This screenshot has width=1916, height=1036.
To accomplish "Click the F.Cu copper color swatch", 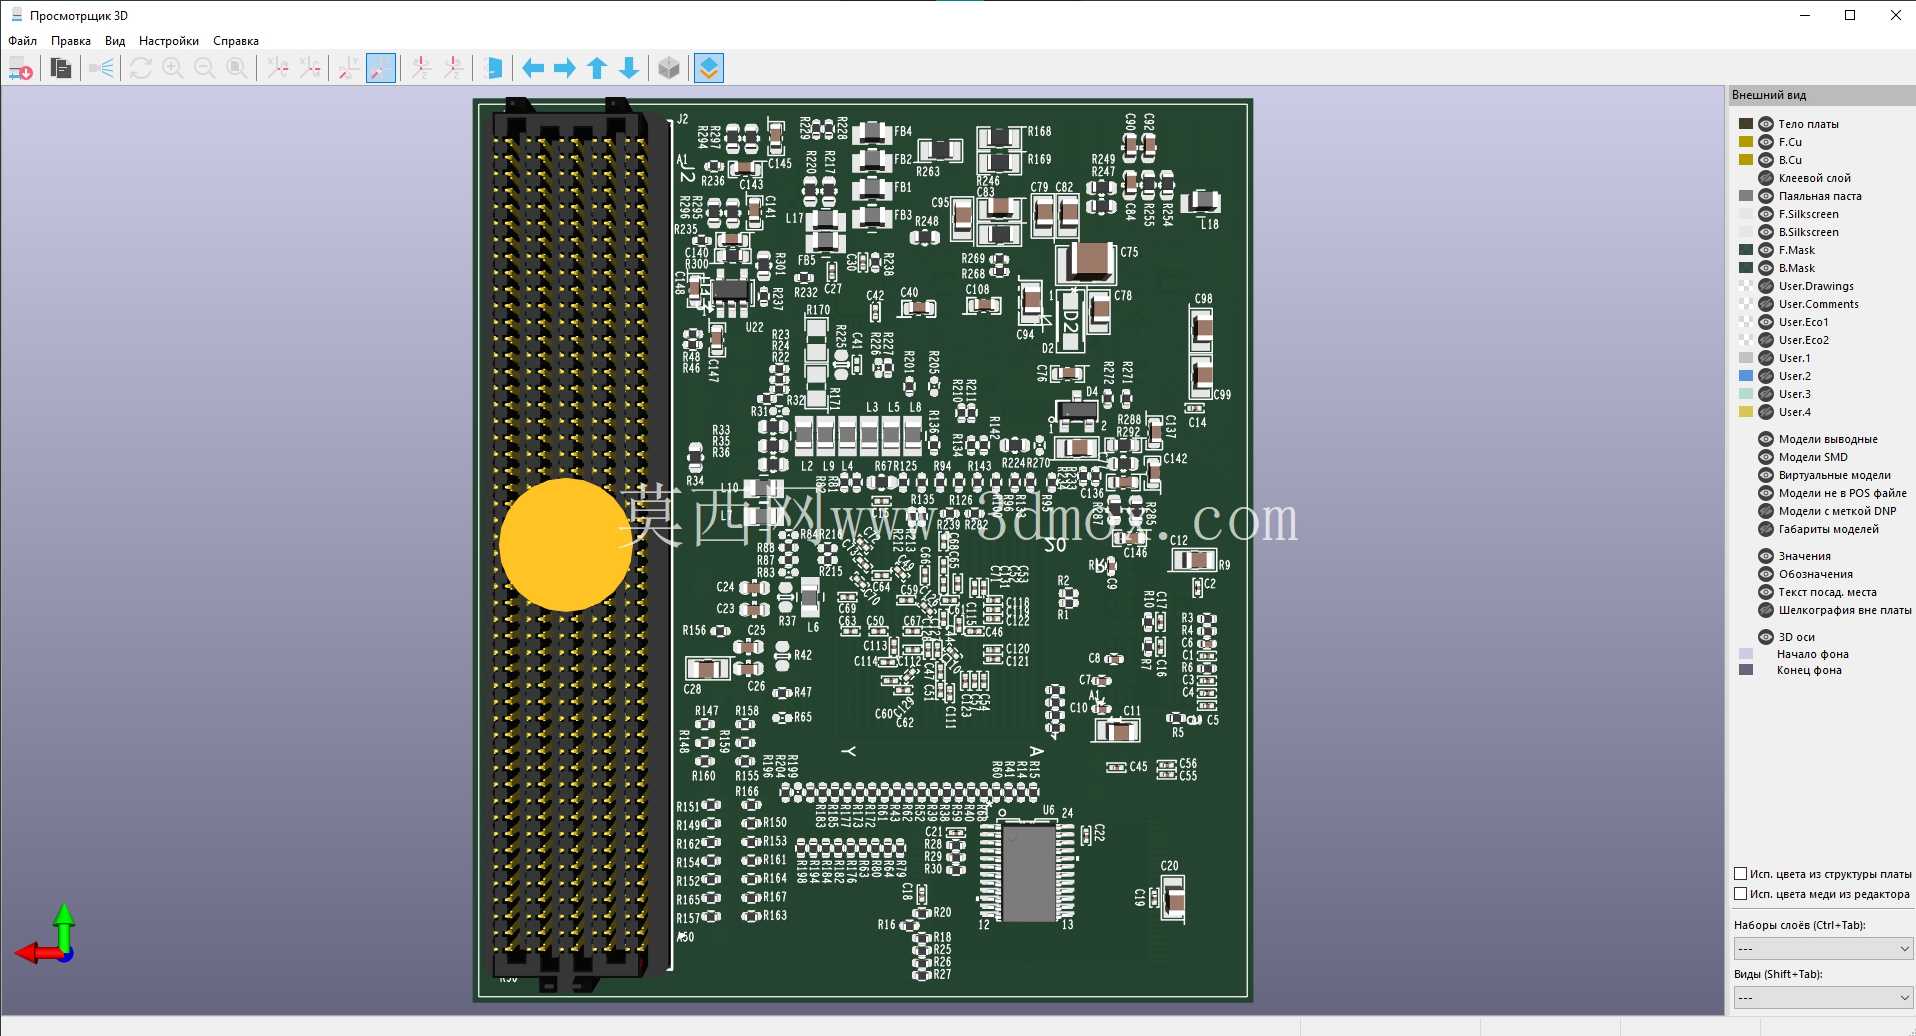I will (1746, 142).
